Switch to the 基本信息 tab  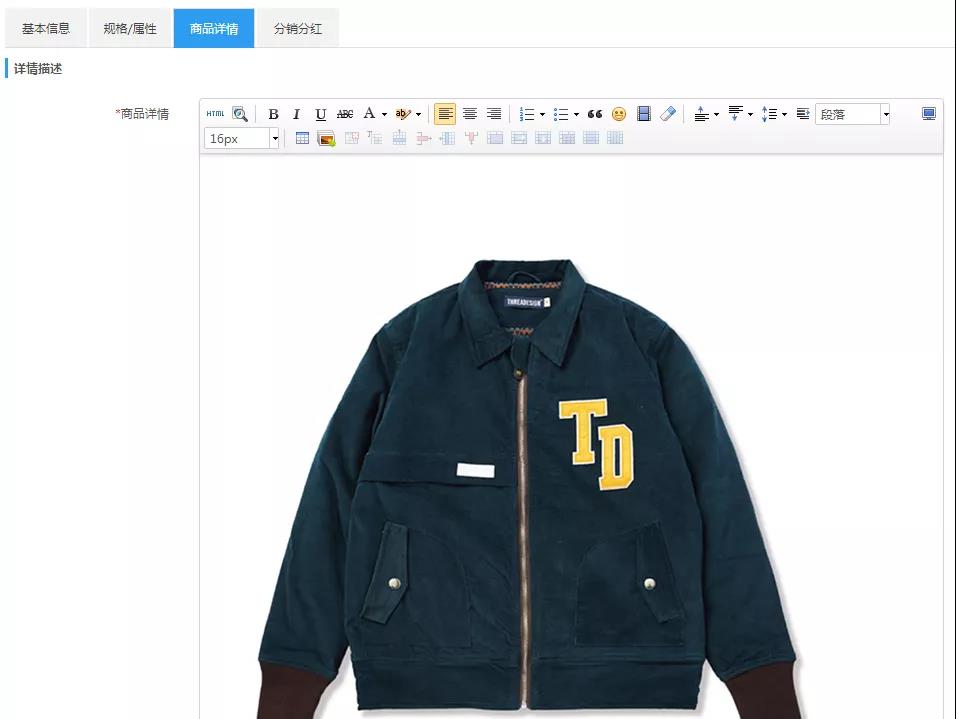coord(46,28)
